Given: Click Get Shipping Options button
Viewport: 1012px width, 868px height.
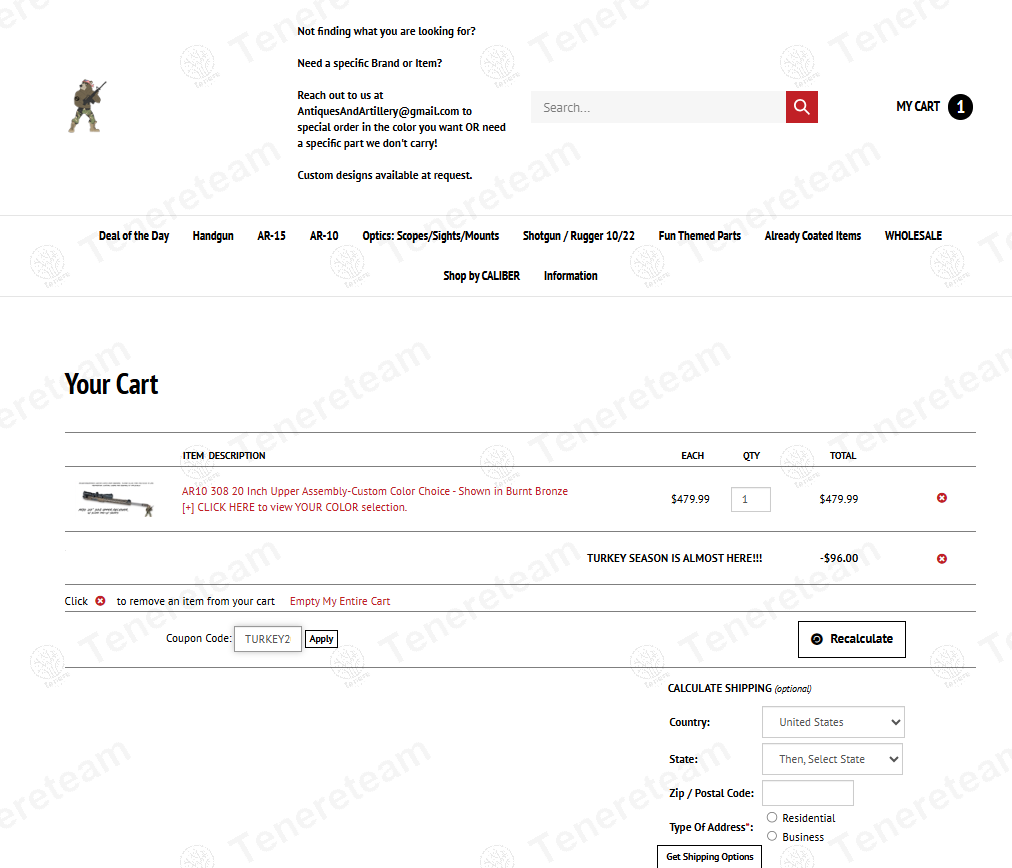Looking at the screenshot, I should 709,856.
